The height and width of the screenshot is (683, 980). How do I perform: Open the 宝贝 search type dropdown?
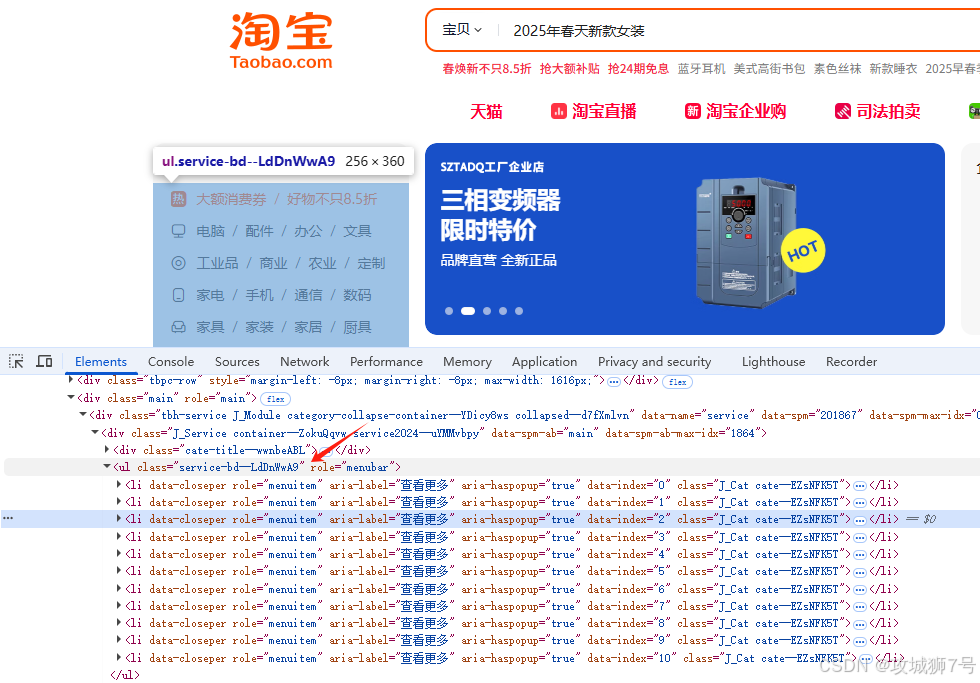pos(462,29)
